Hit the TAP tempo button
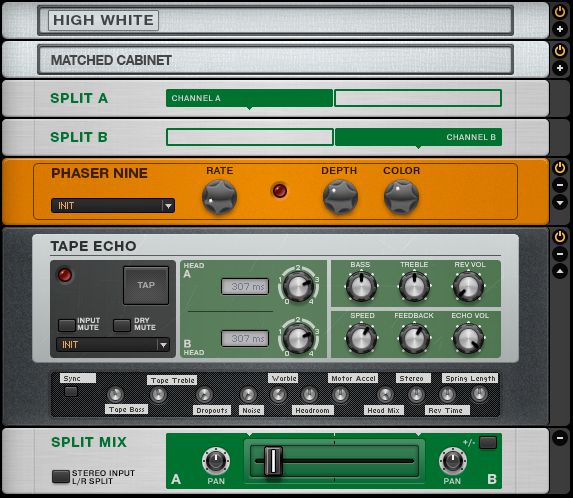The width and height of the screenshot is (573, 498). point(146,285)
